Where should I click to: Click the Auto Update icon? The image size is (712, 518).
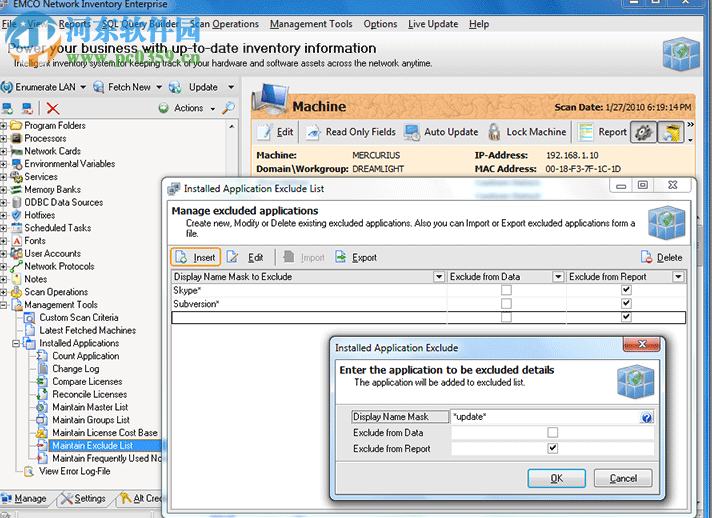coord(411,132)
